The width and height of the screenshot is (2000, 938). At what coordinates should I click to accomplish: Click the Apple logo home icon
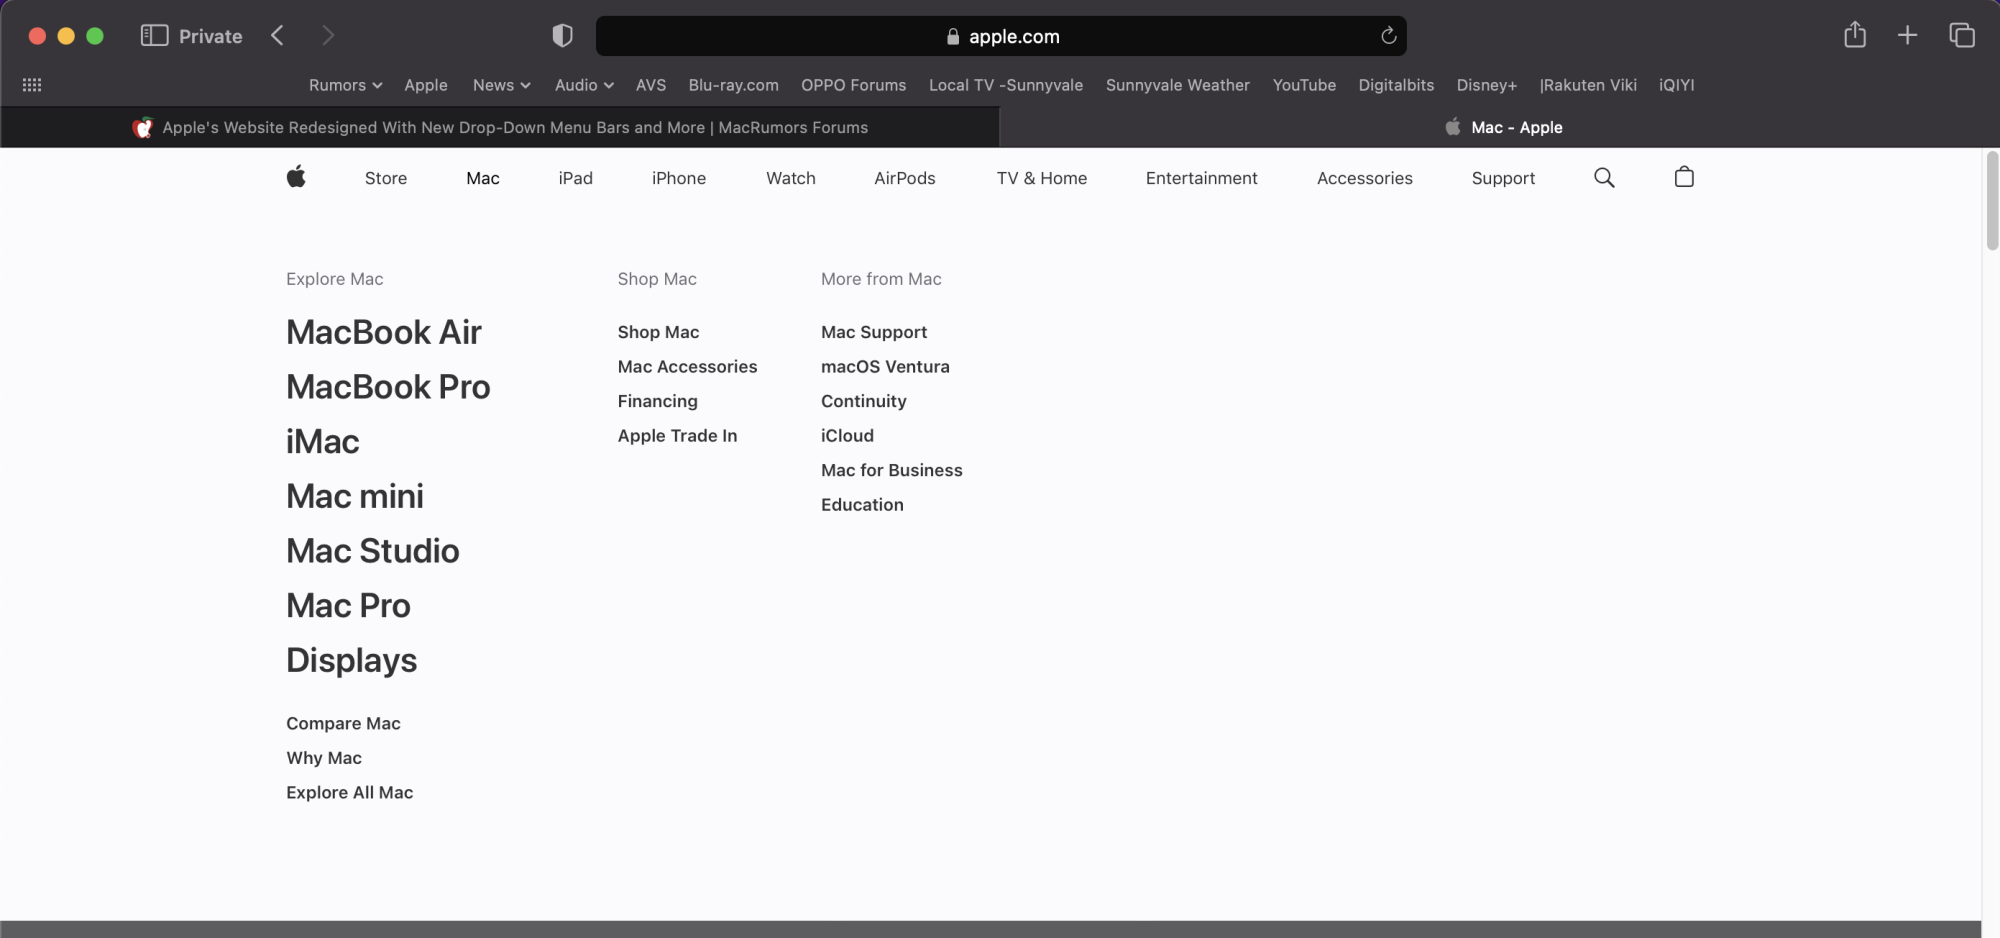tap(296, 177)
